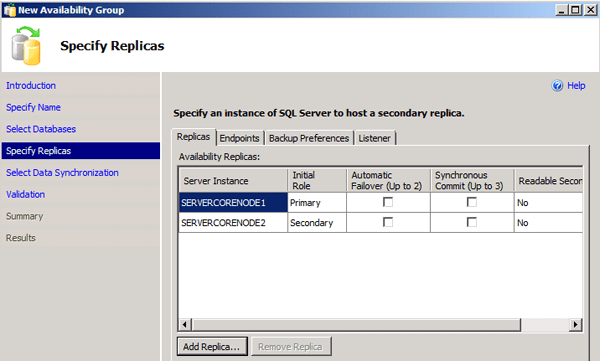Select the Specify Replicas page in sidebar
This screenshot has height=361, width=600.
pyautogui.click(x=81, y=151)
